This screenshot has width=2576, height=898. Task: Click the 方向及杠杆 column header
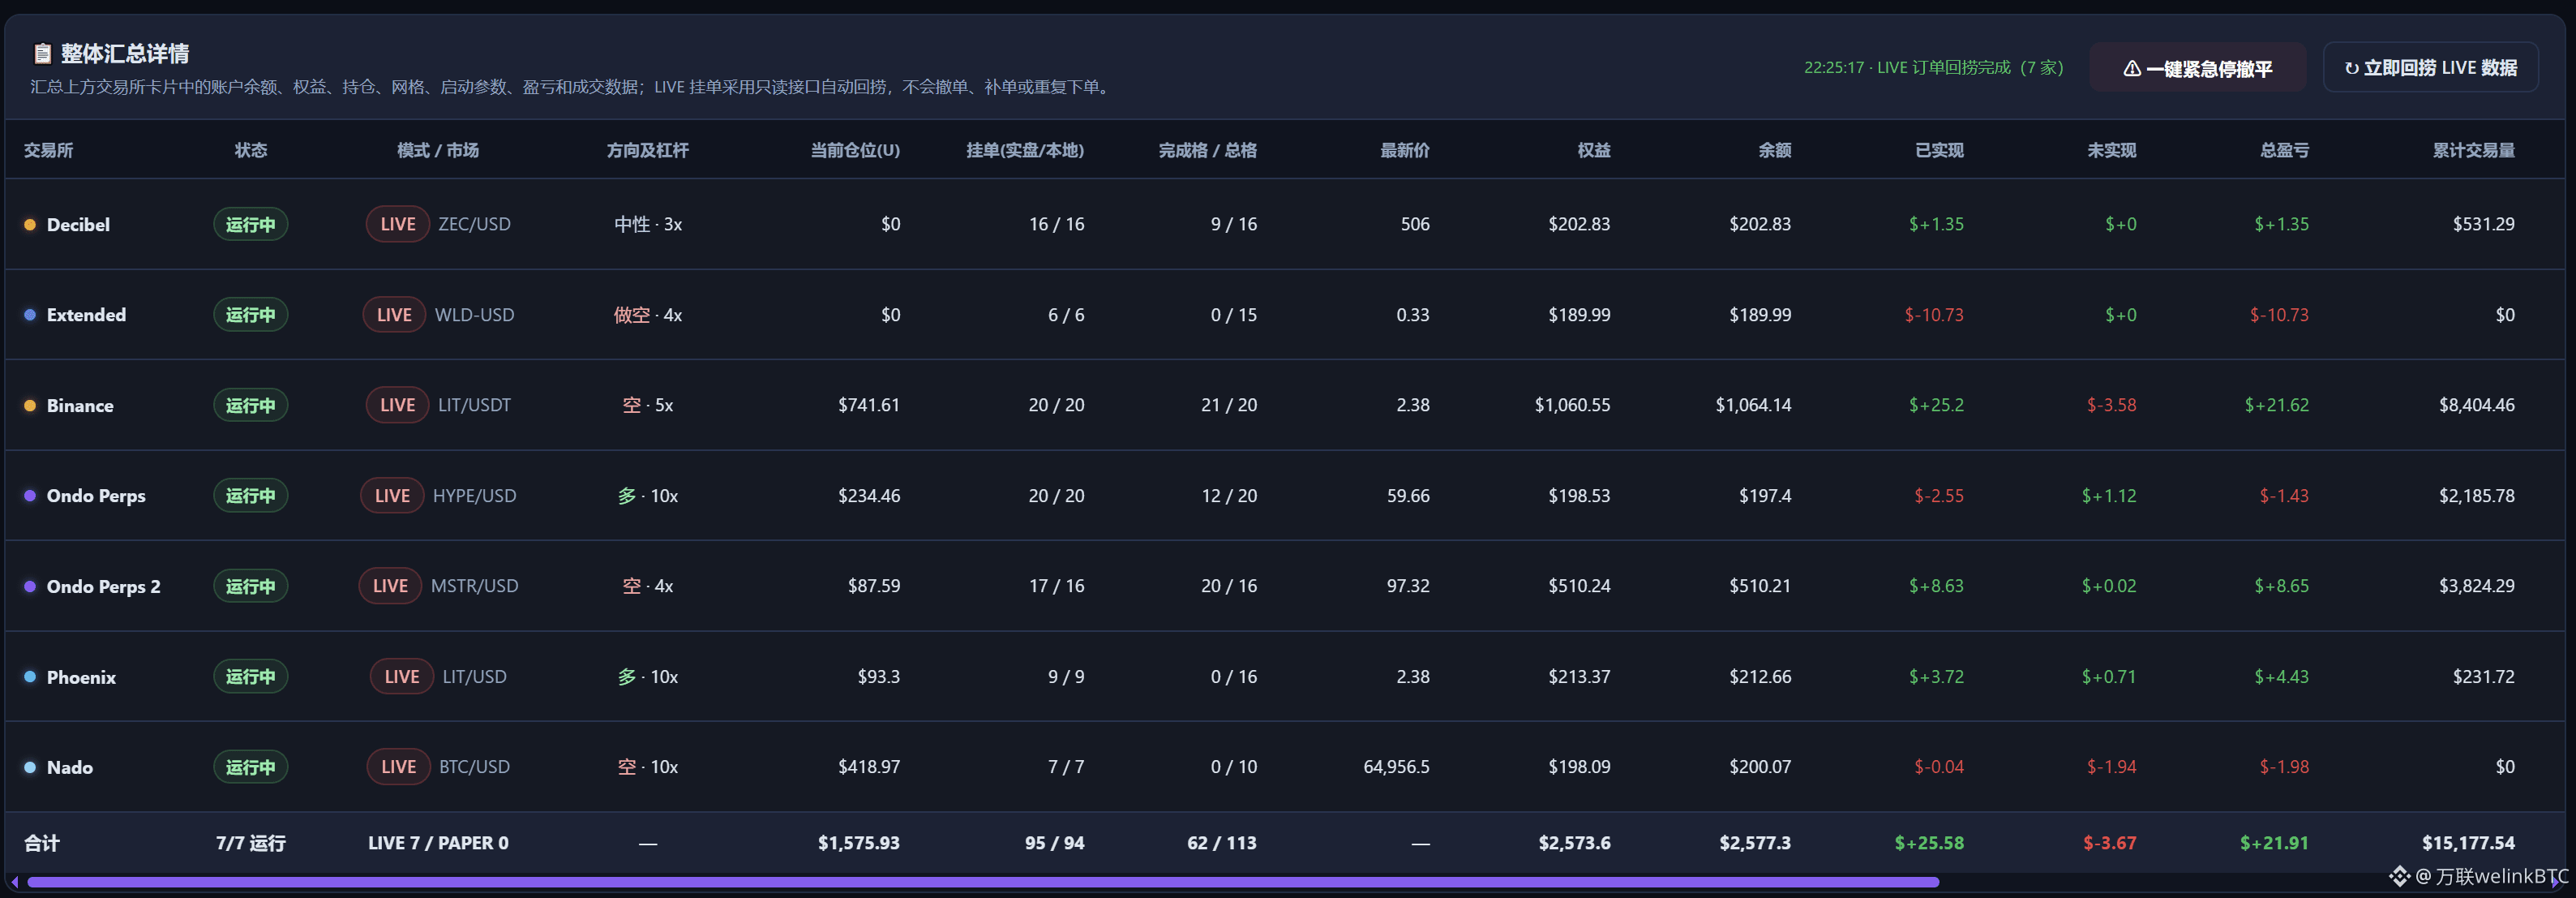[x=648, y=150]
